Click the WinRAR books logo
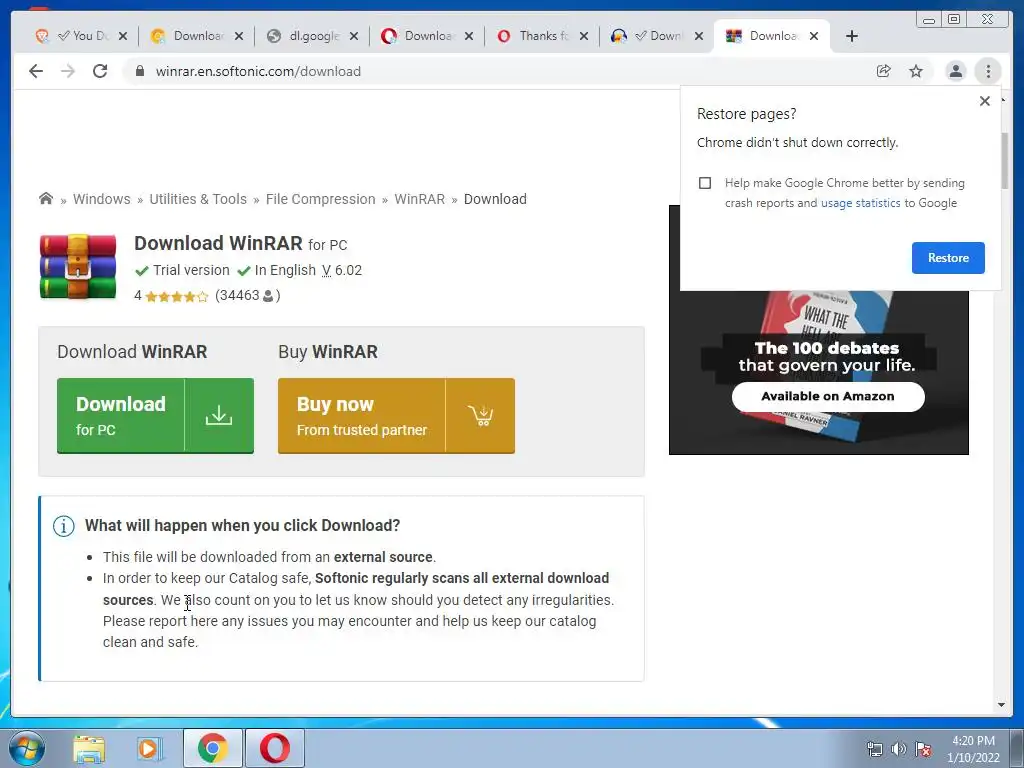The image size is (1024, 768). click(78, 266)
